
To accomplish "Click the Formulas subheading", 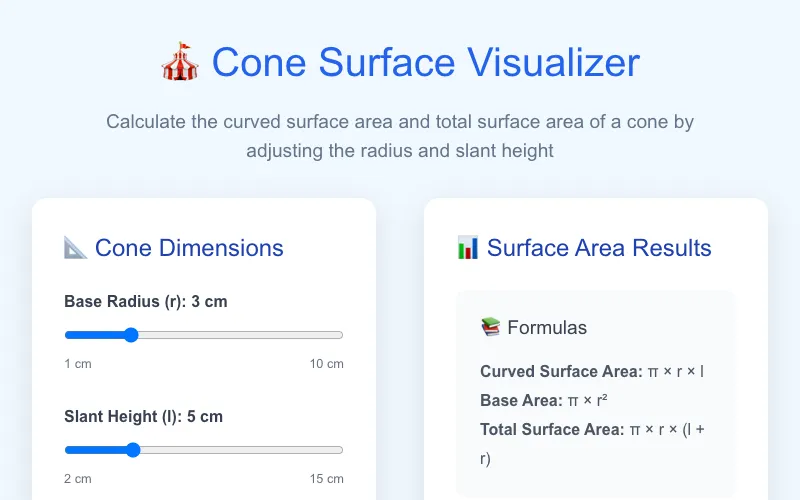I will tap(547, 328).
